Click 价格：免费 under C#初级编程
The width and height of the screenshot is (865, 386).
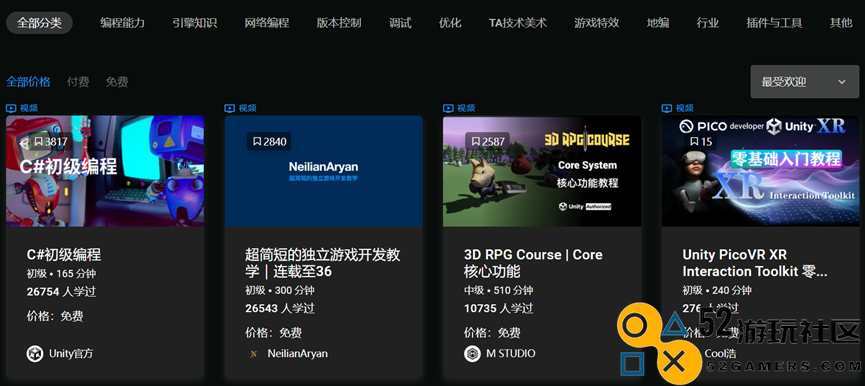pyautogui.click(x=55, y=316)
